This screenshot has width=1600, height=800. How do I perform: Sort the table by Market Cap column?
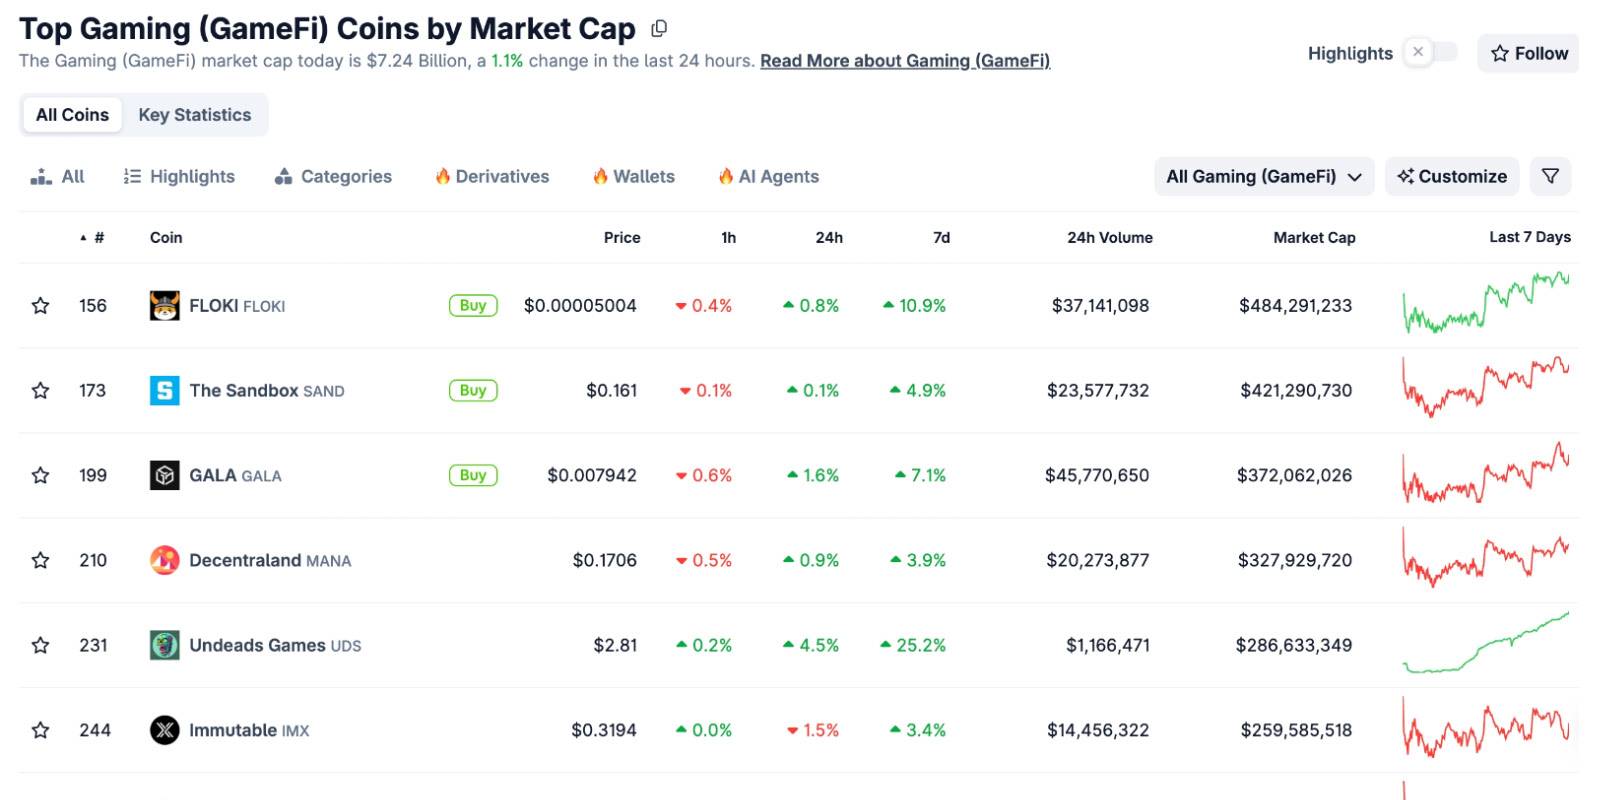[1314, 238]
